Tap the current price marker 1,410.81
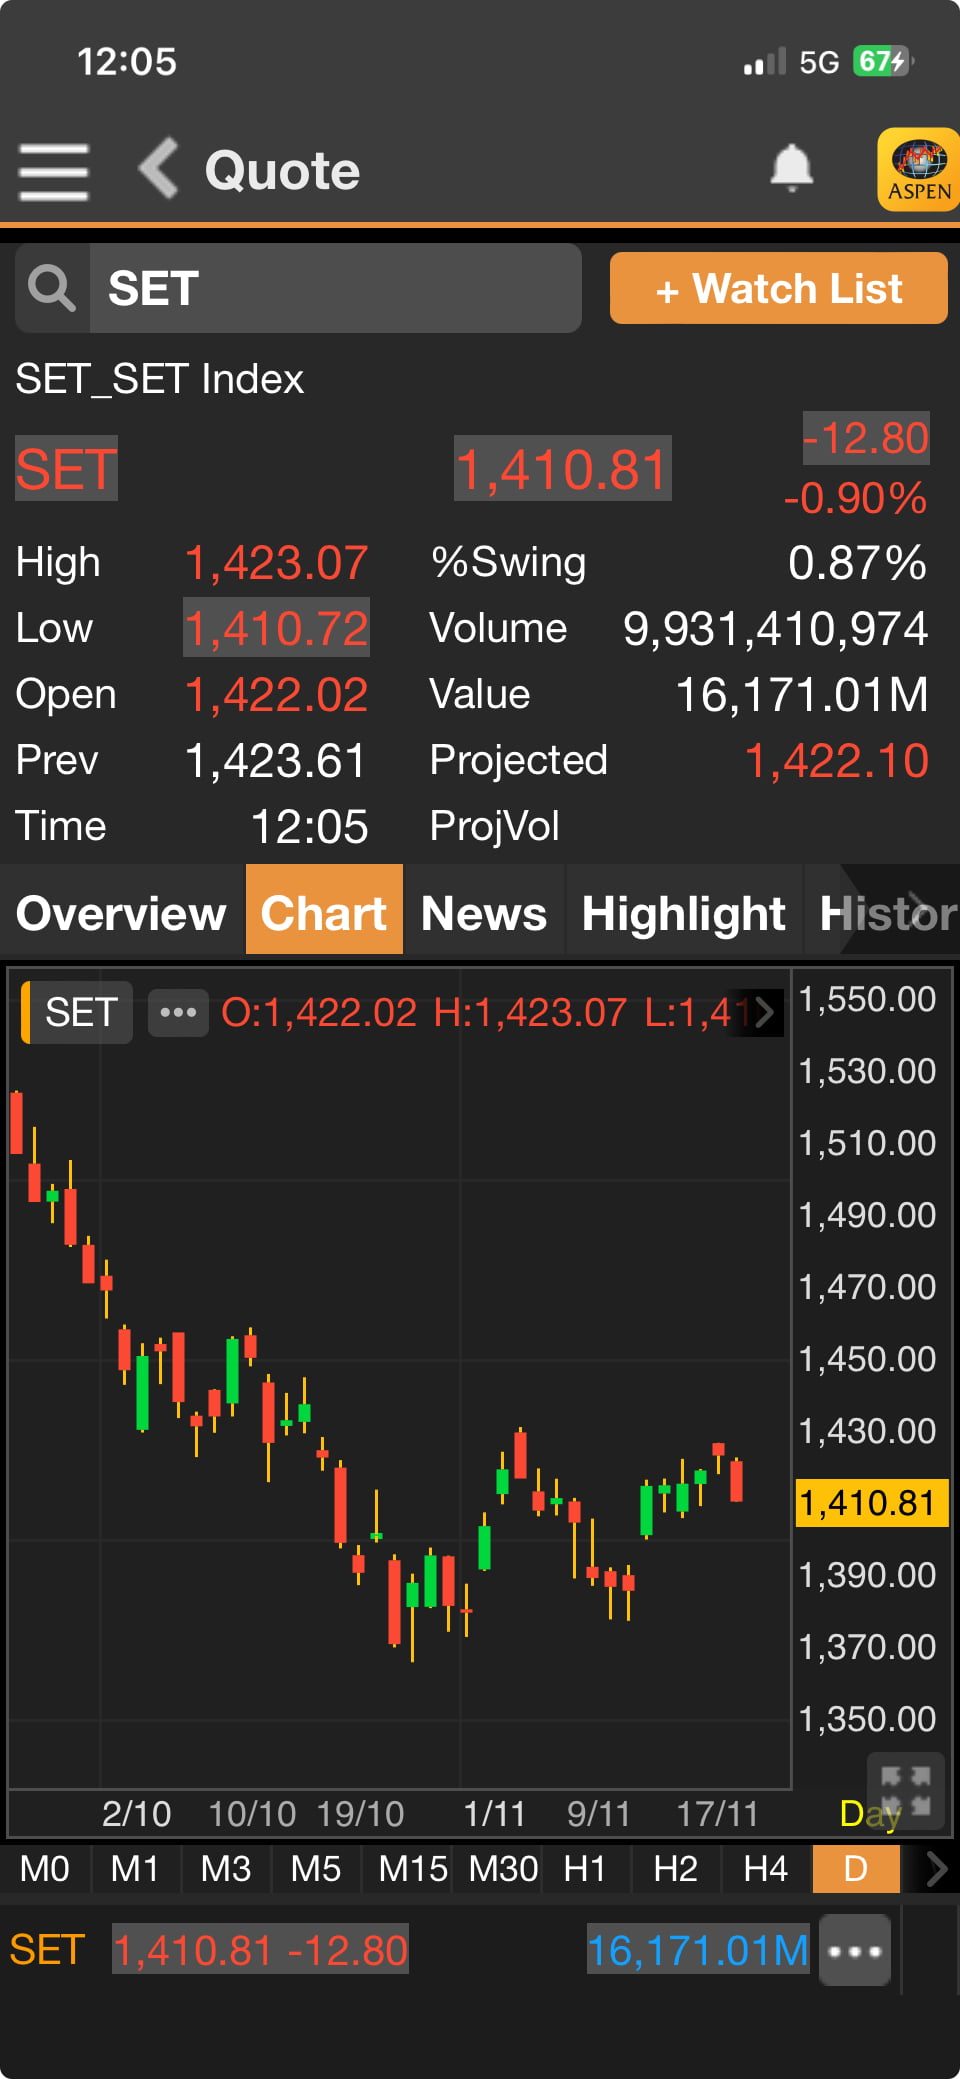Image resolution: width=960 pixels, height=2079 pixels. (870, 1503)
